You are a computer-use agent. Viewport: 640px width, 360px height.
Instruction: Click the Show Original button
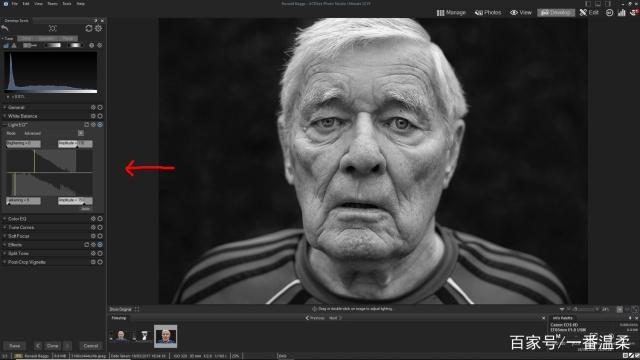(120, 309)
